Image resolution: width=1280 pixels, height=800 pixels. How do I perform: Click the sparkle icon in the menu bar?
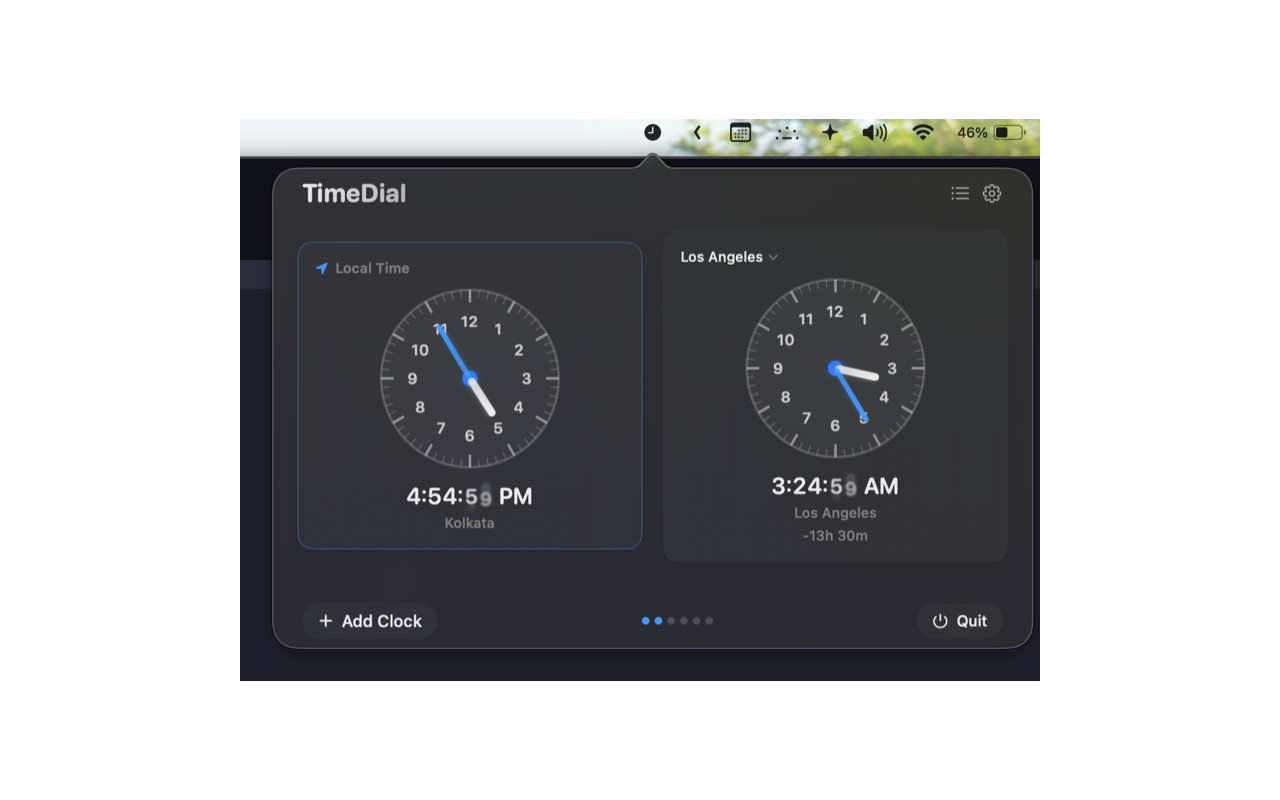831,131
